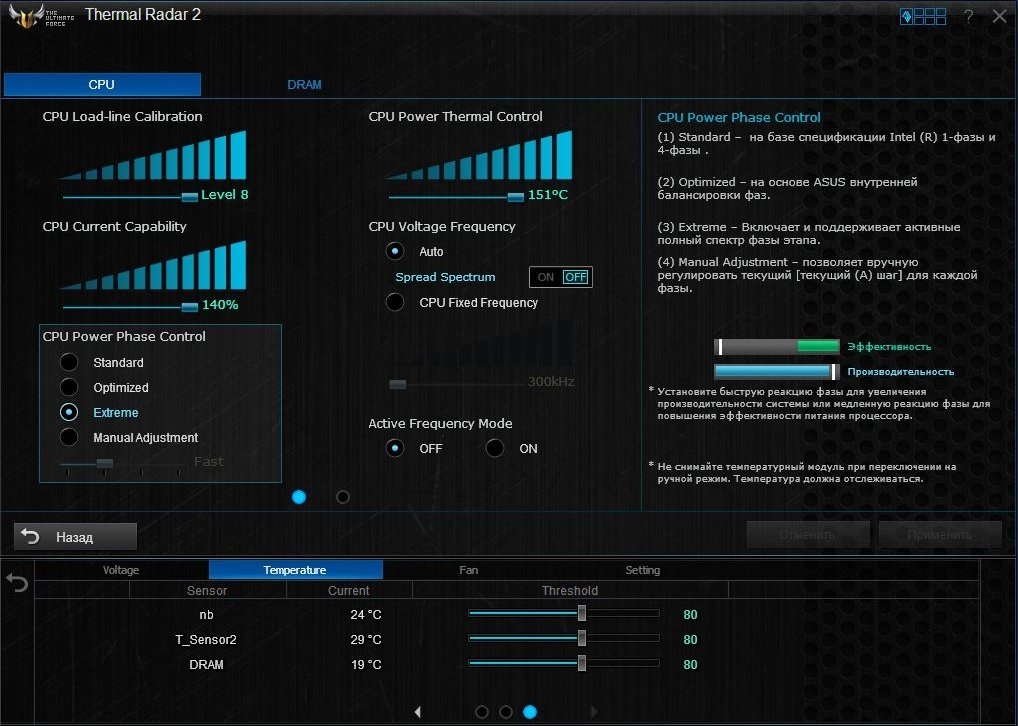The height and width of the screenshot is (726, 1018).
Task: Adjust CPU Load-line Calibration slider handle
Action: point(190,197)
